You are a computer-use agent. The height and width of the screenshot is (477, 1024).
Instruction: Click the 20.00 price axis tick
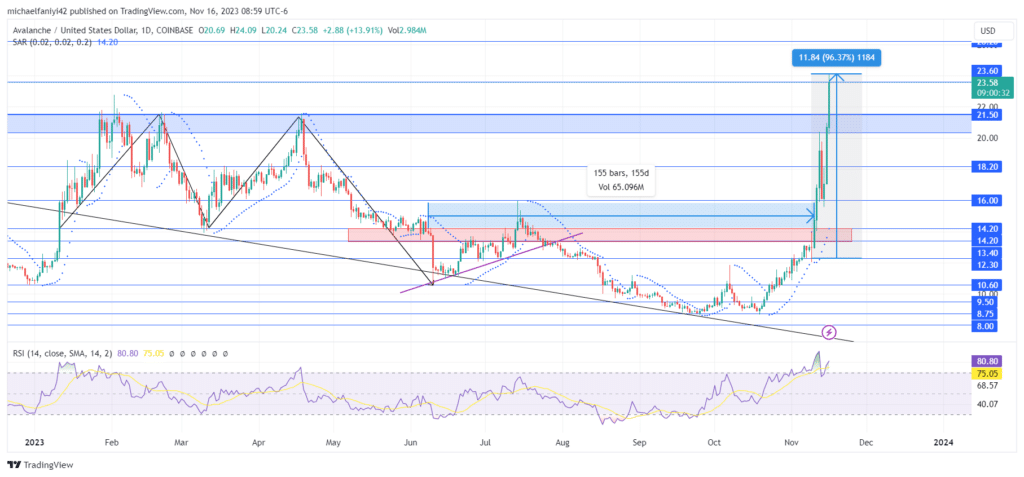(x=986, y=138)
